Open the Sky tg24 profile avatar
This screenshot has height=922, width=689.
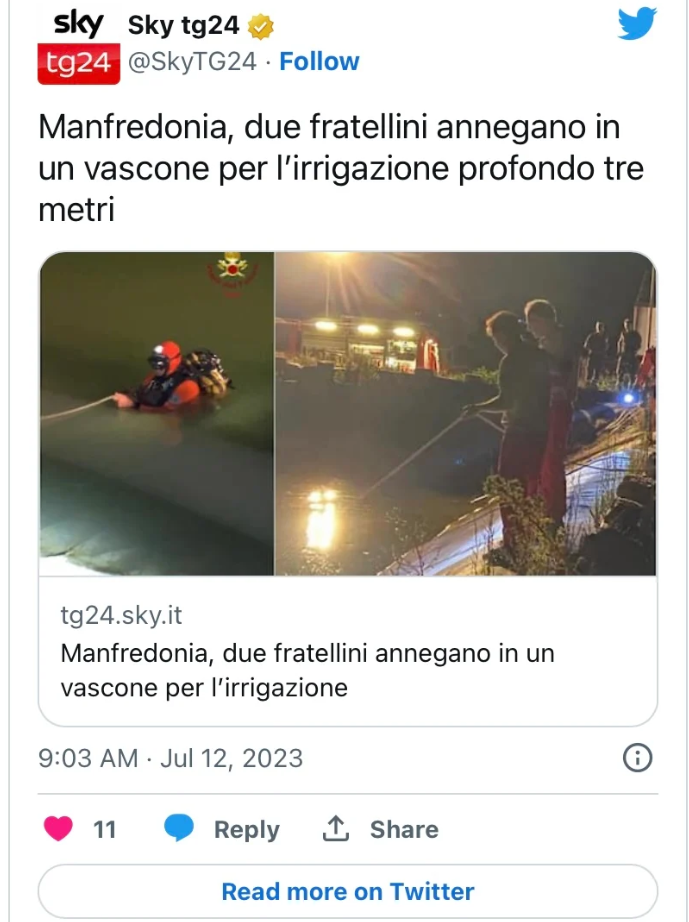(79, 47)
